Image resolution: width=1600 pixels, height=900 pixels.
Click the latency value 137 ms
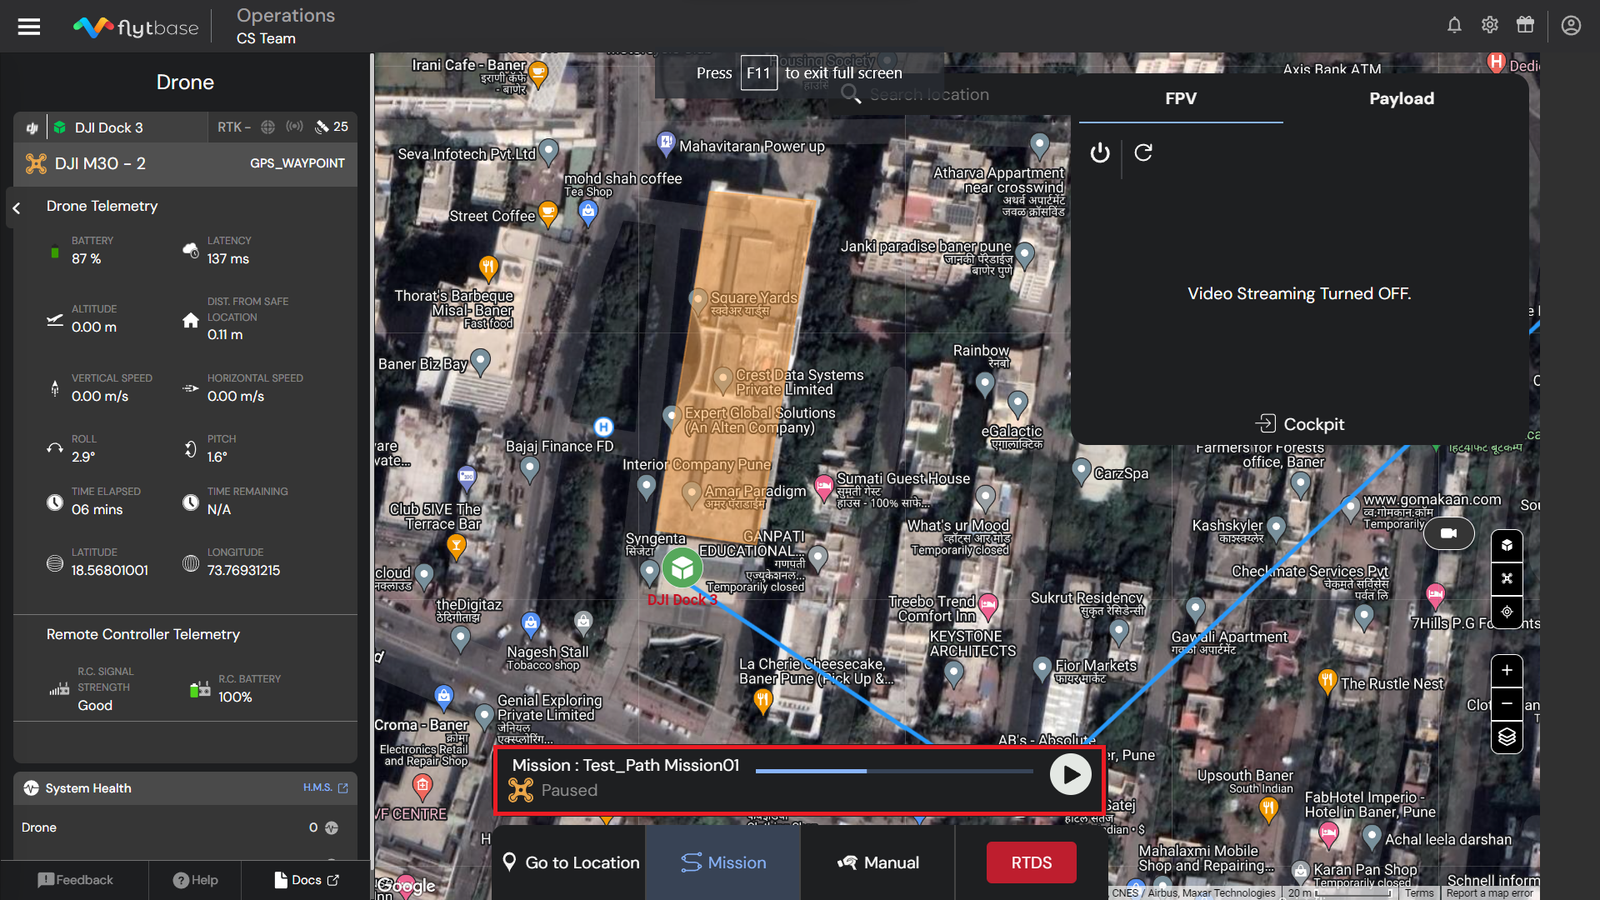point(228,259)
